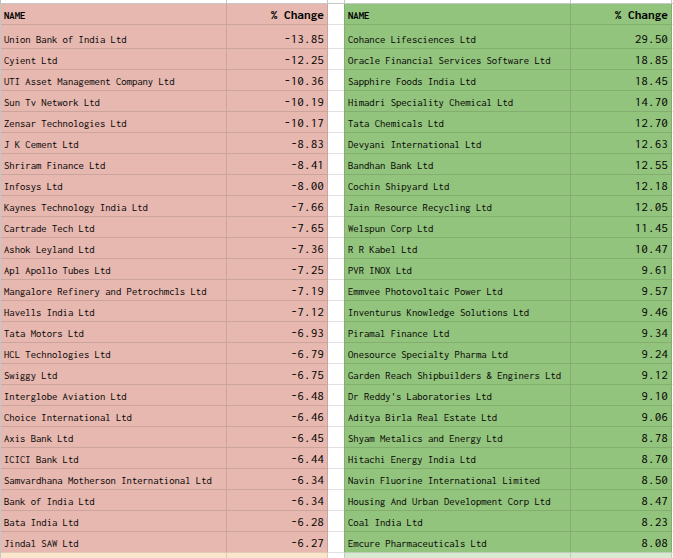This screenshot has width=673, height=558.
Task: Click the Axis Bank Ltd cell
Action: tap(113, 439)
